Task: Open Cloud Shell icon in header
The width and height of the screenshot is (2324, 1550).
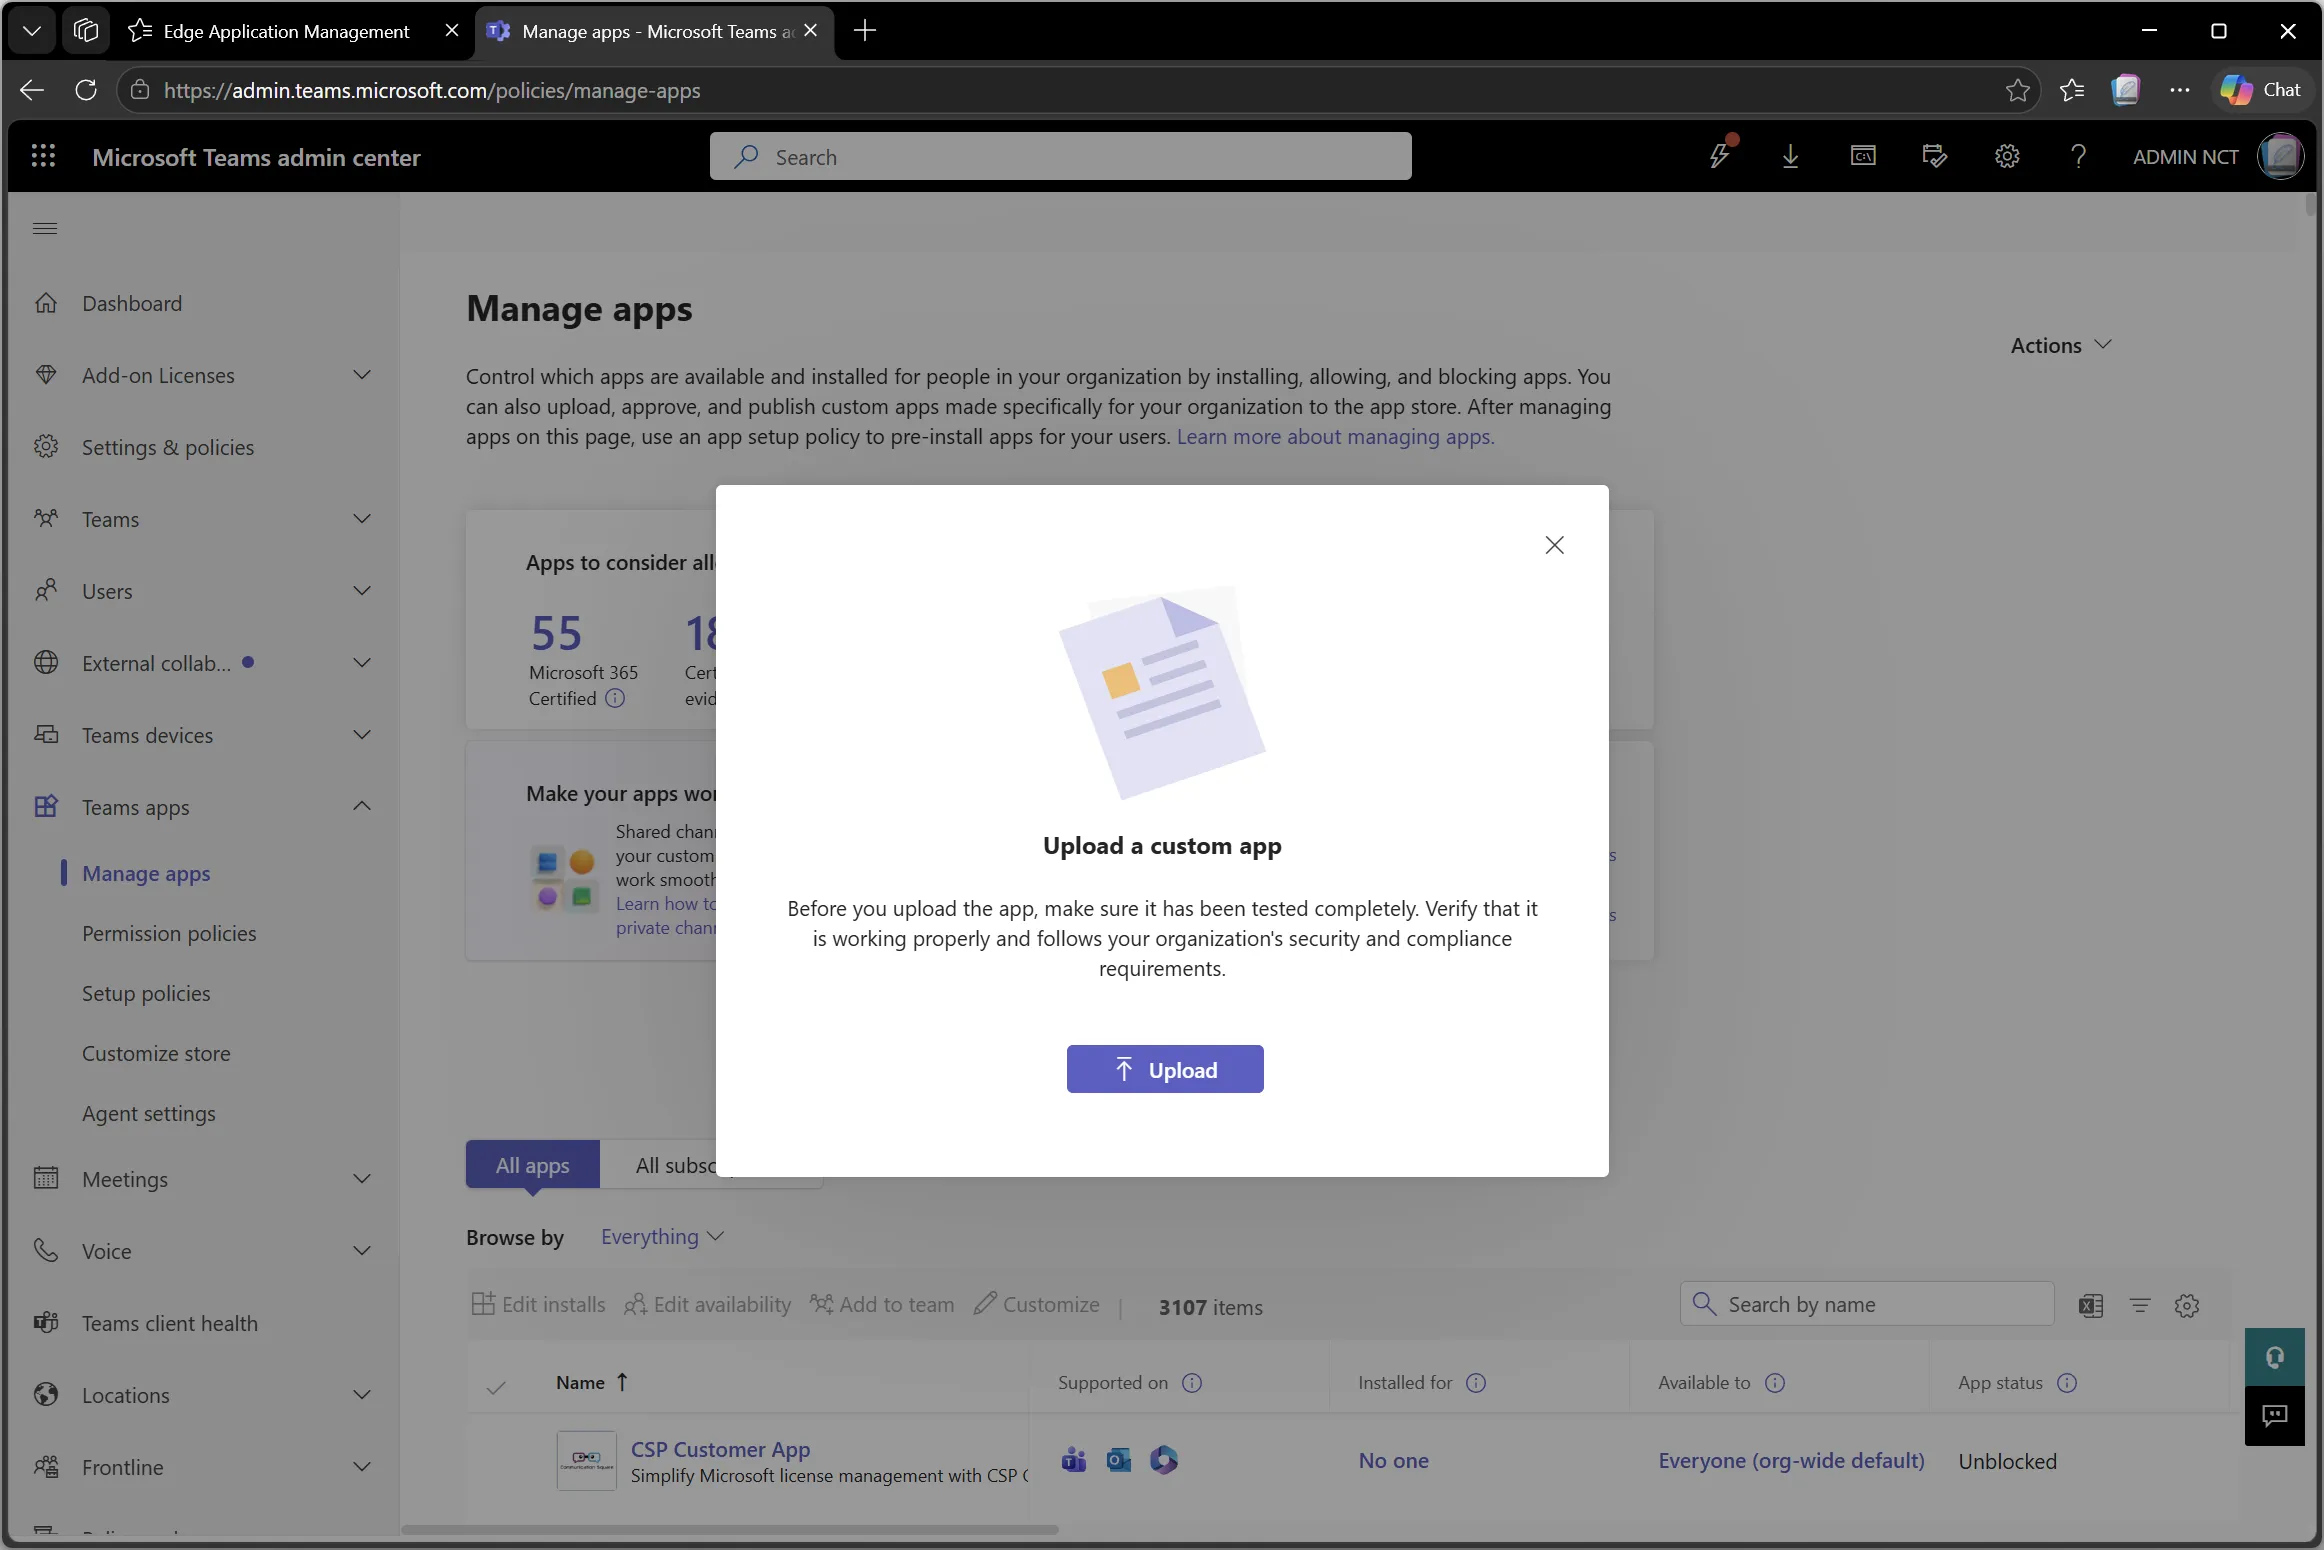Action: (1863, 156)
